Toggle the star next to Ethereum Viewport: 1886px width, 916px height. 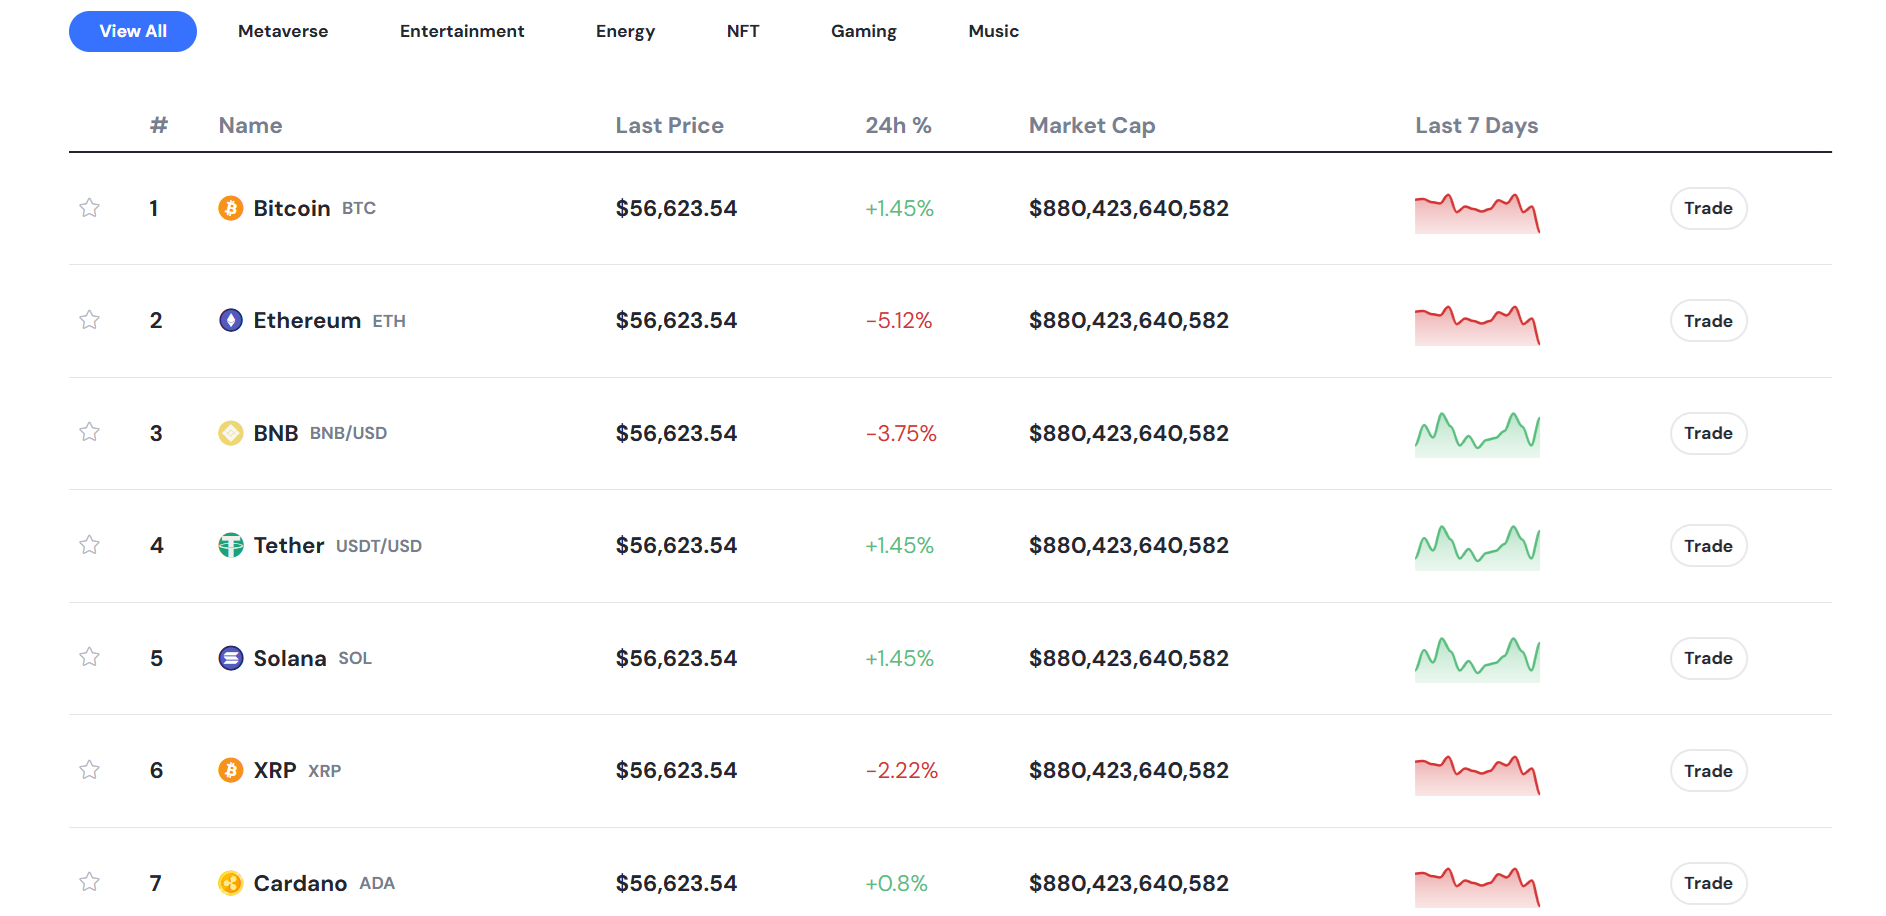pos(89,320)
